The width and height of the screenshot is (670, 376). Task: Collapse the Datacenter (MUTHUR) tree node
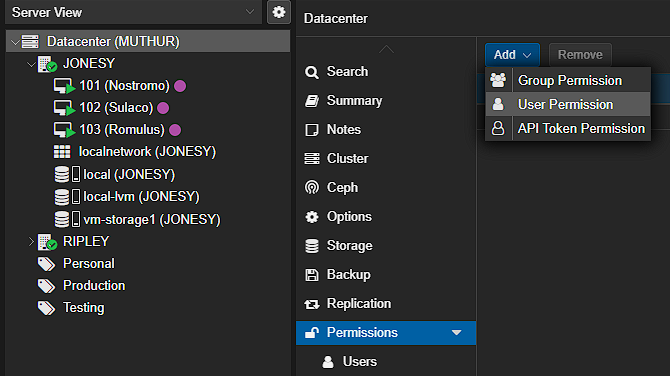(15, 42)
